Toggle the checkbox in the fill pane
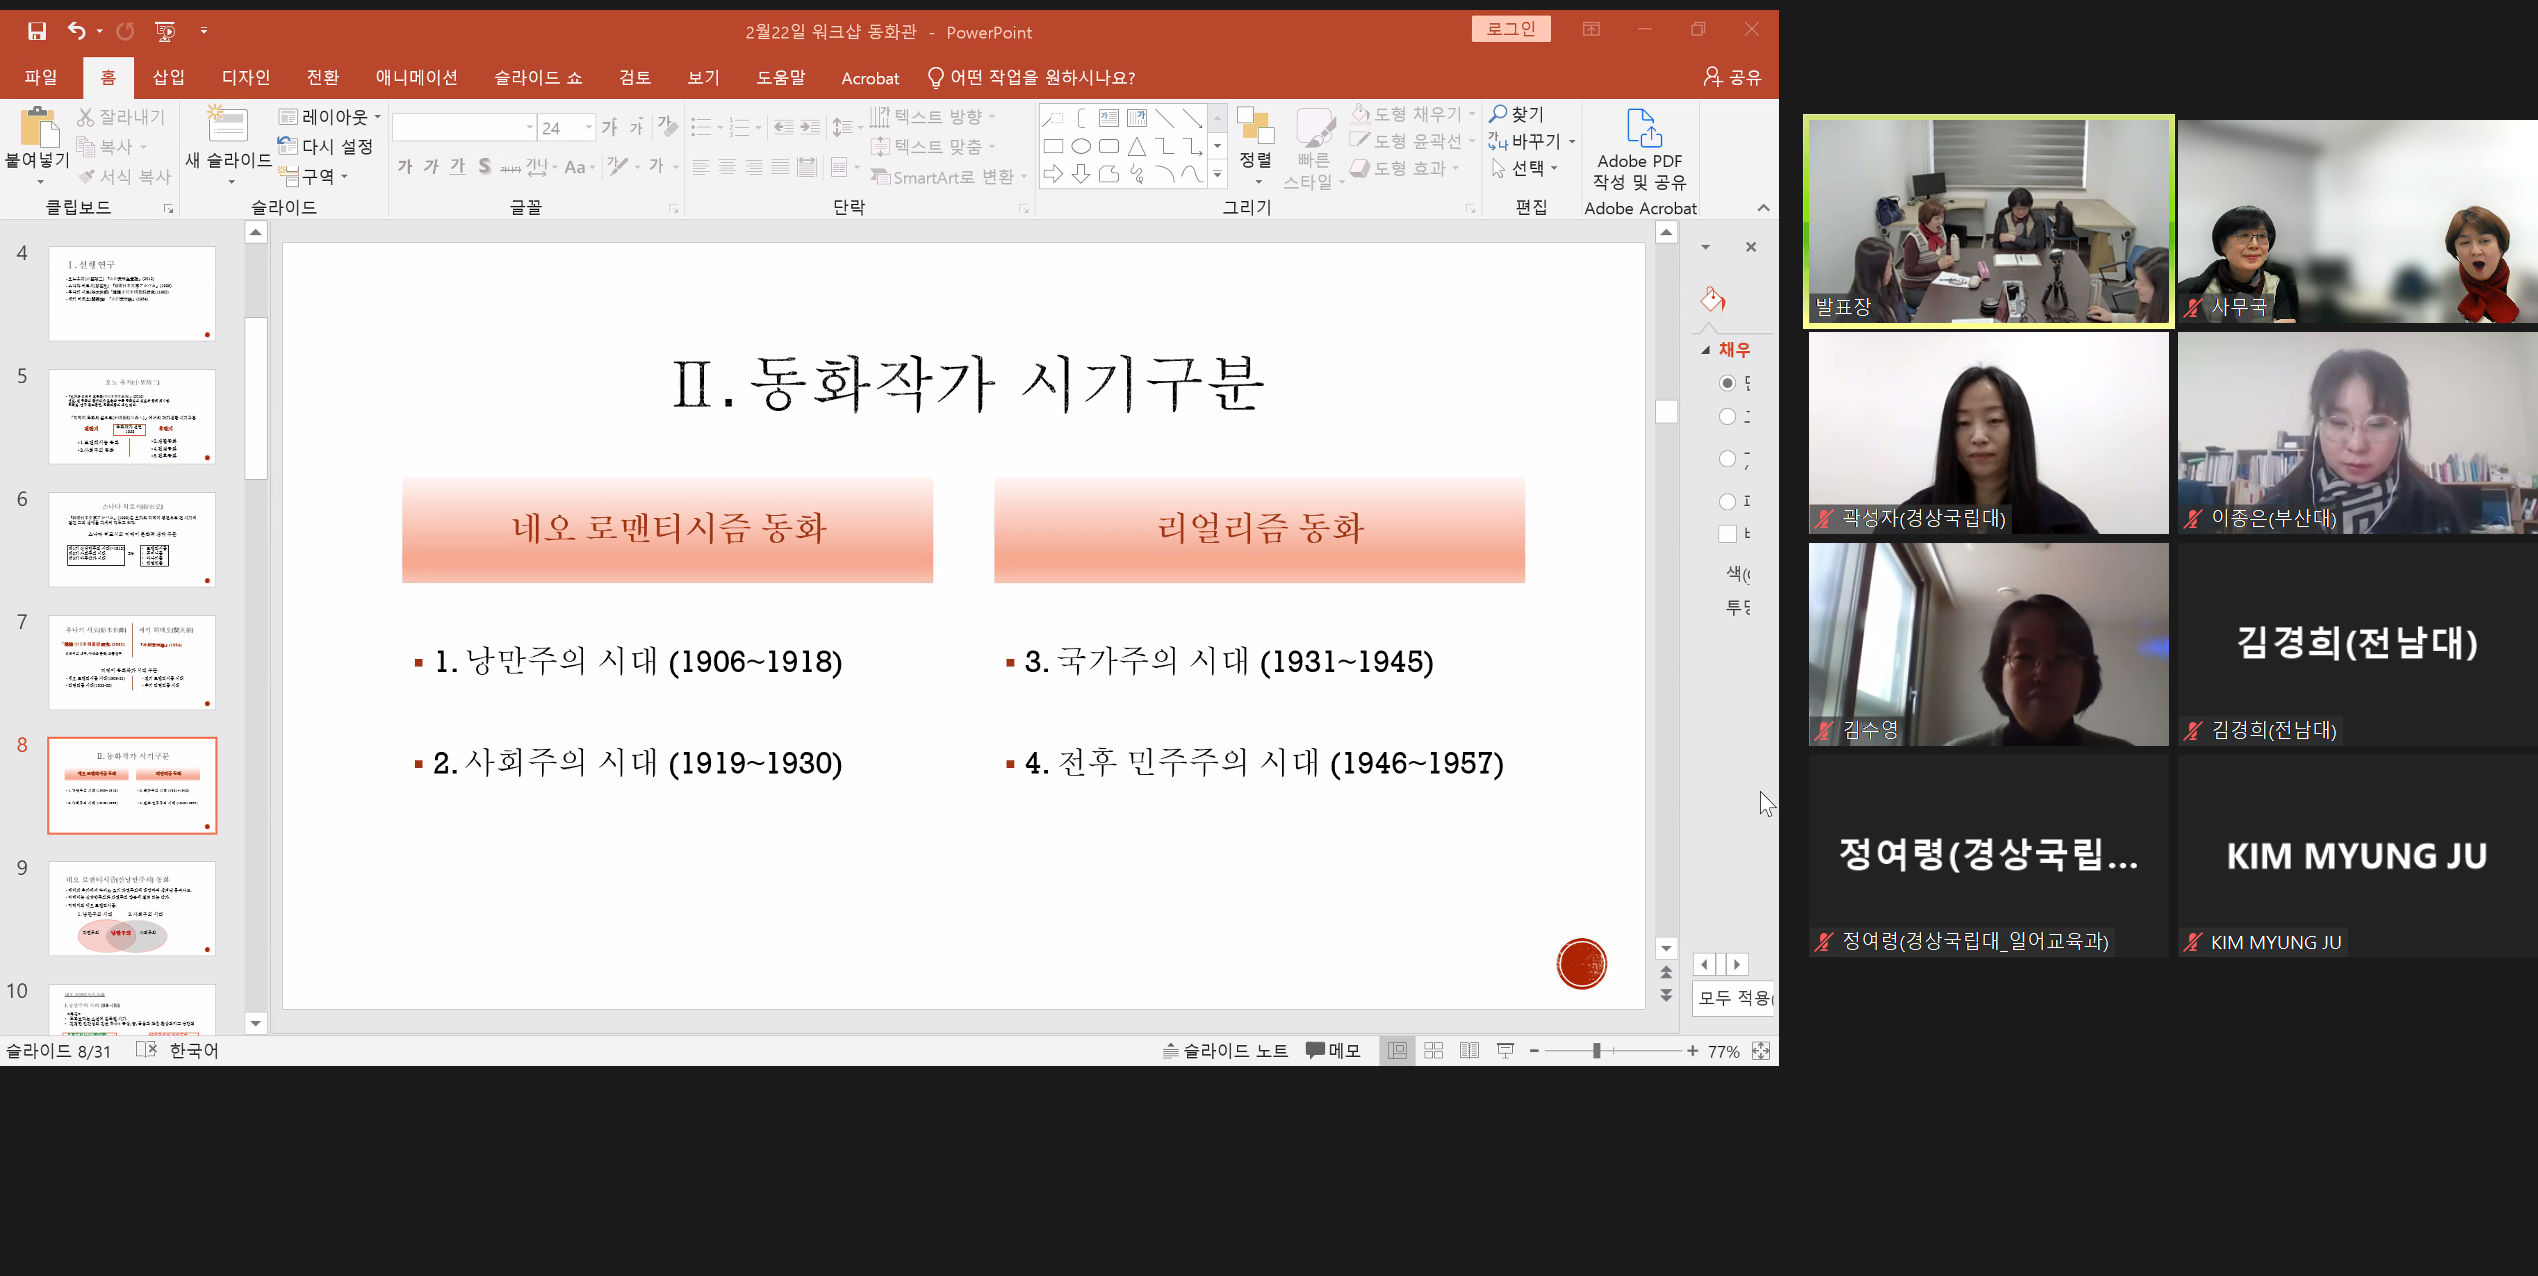Image resolution: width=2538 pixels, height=1276 pixels. (1727, 534)
